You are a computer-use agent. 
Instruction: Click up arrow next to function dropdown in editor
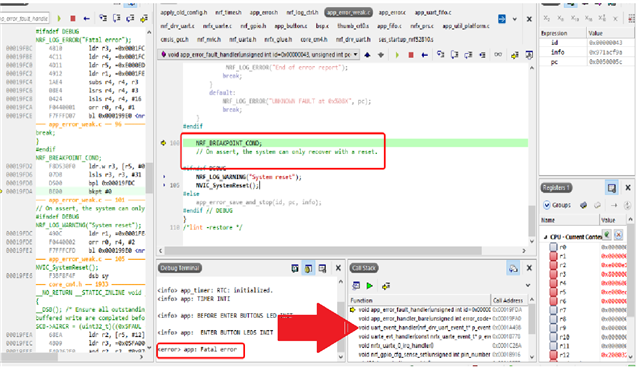point(367,55)
